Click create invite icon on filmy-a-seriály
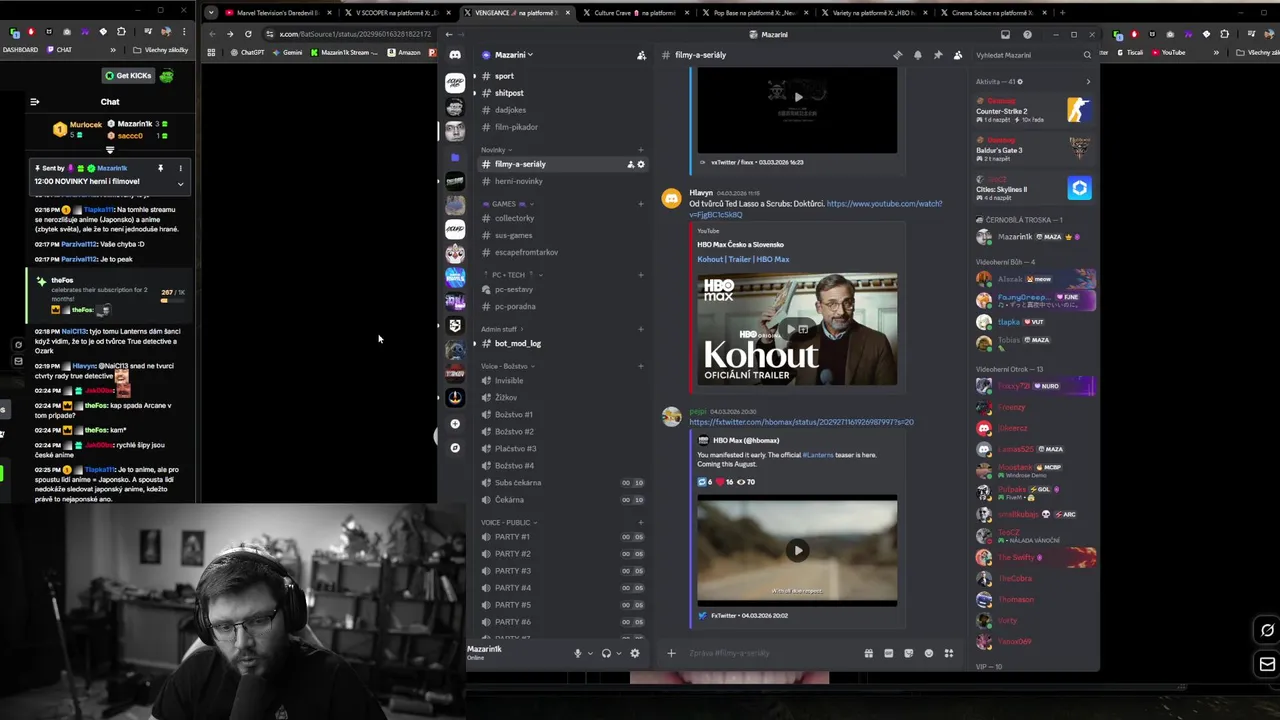This screenshot has height=720, width=1280. pyautogui.click(x=630, y=164)
